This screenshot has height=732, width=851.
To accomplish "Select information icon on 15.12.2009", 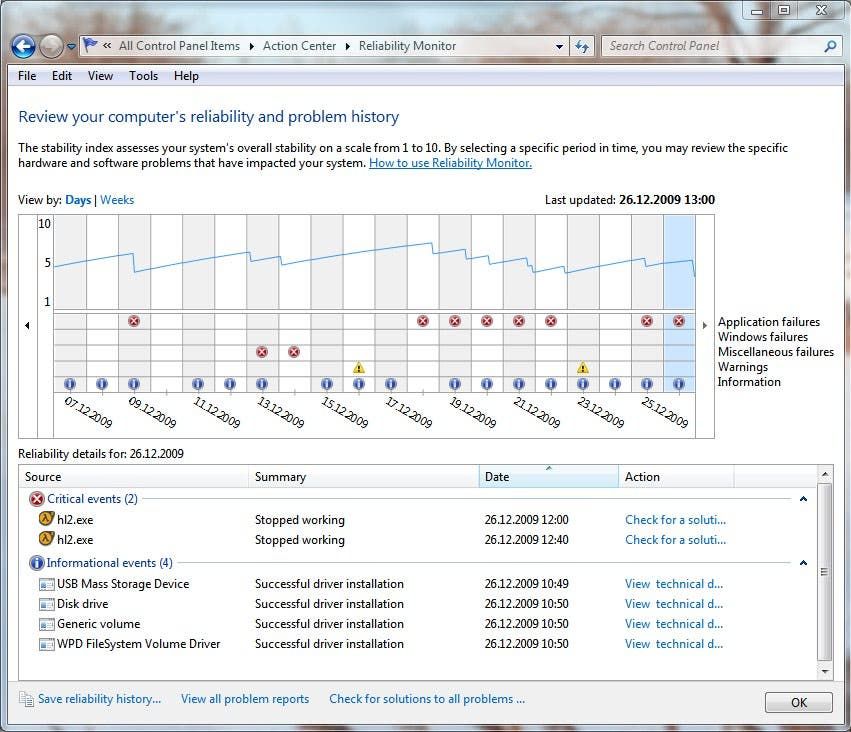I will coord(327,384).
